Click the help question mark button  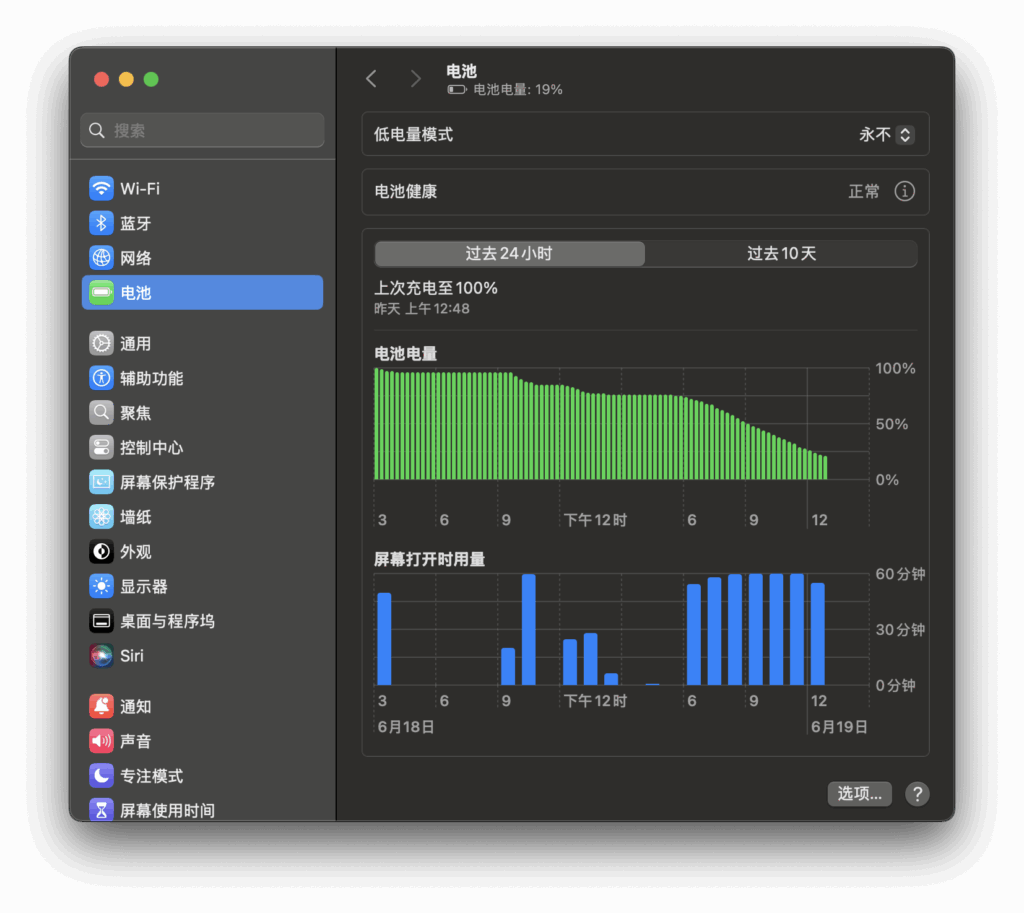[x=917, y=794]
